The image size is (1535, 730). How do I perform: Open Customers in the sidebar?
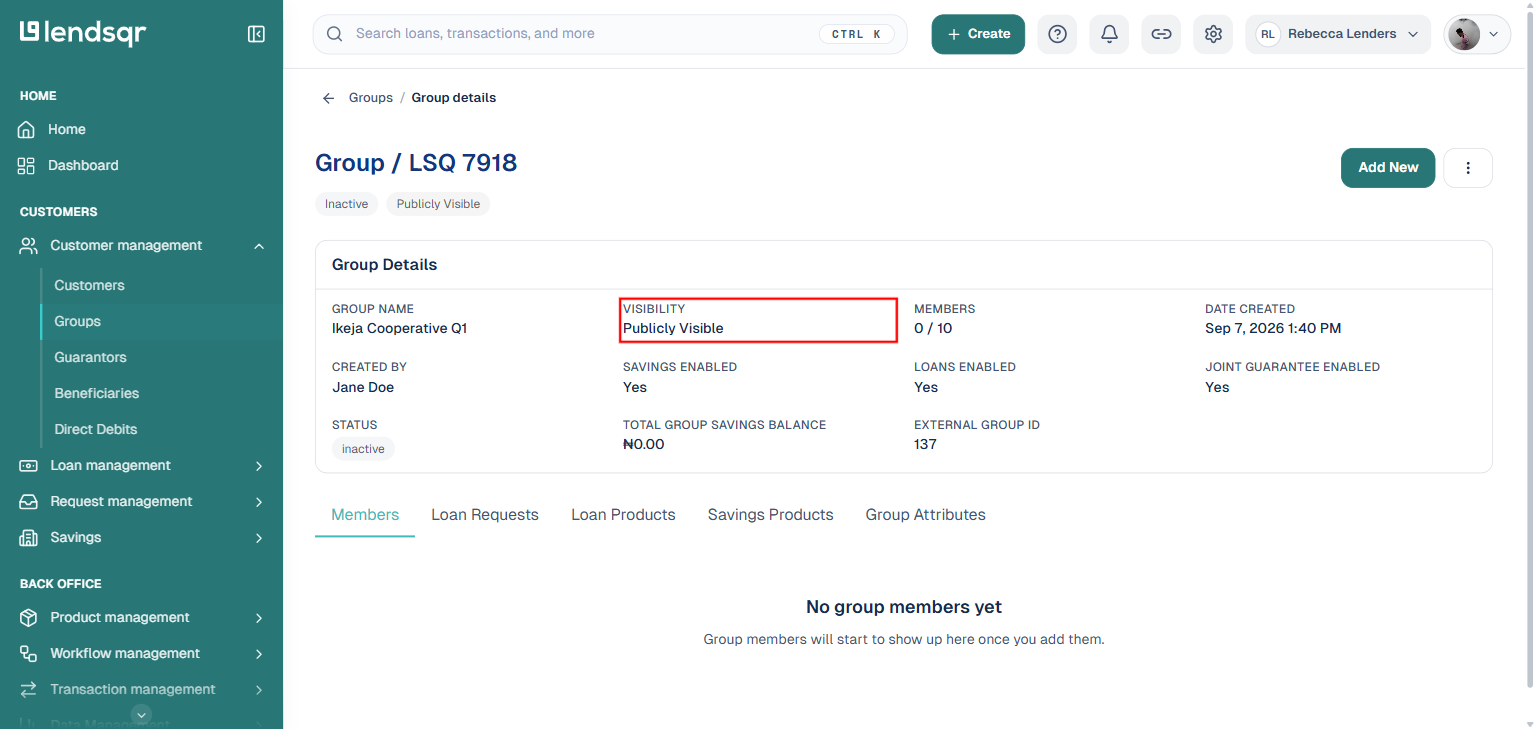pos(89,286)
